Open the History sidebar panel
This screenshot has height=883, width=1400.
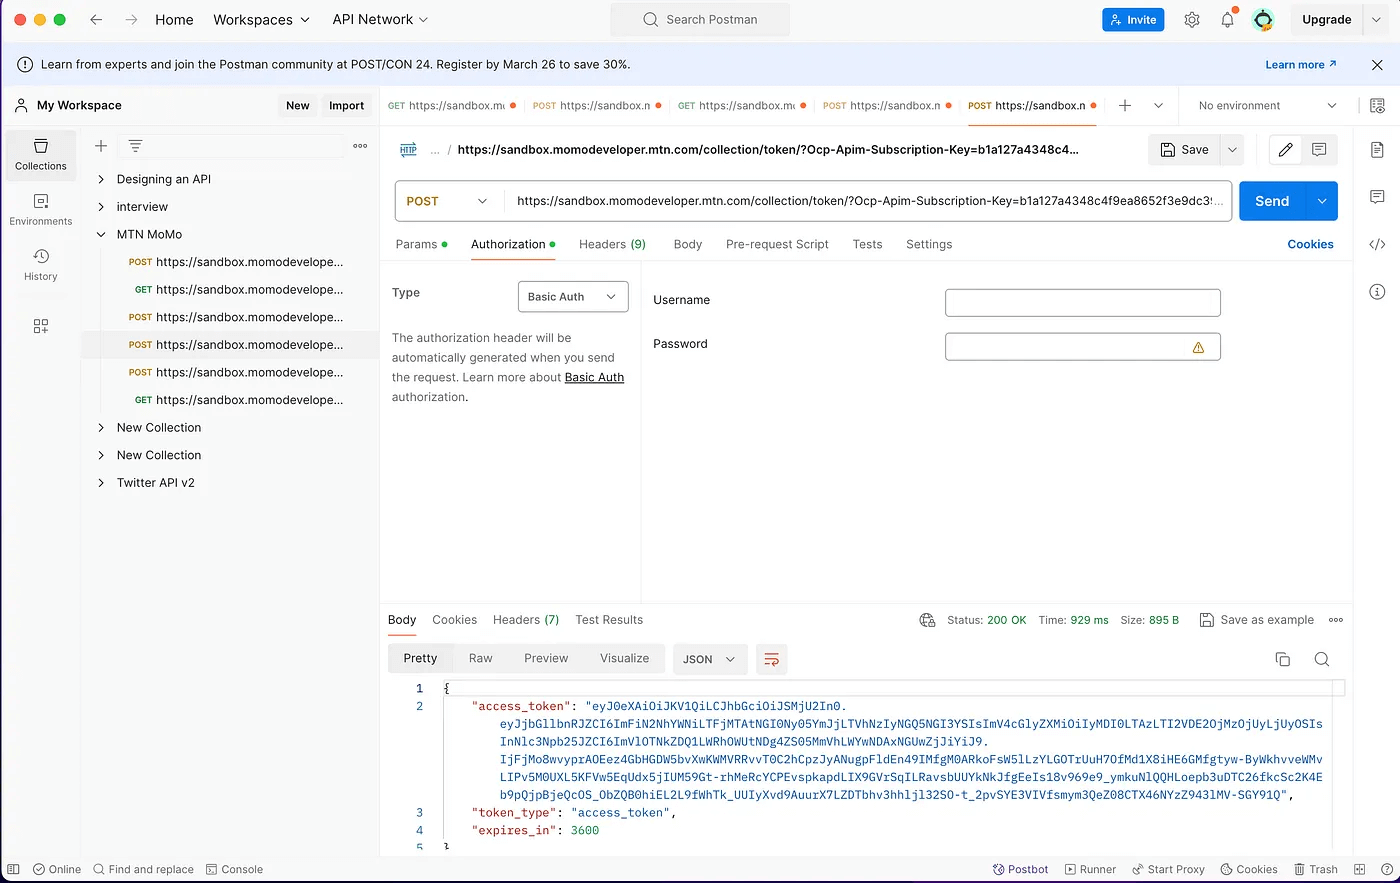[41, 264]
